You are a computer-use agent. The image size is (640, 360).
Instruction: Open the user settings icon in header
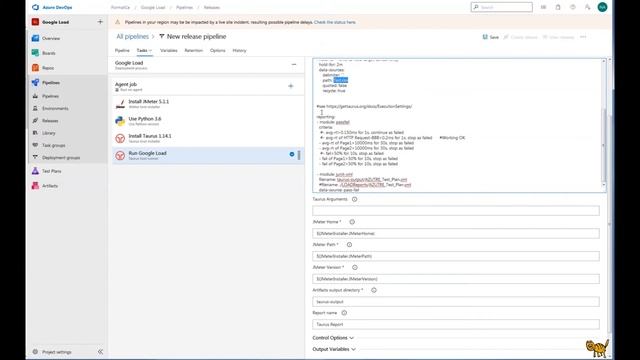click(587, 7)
